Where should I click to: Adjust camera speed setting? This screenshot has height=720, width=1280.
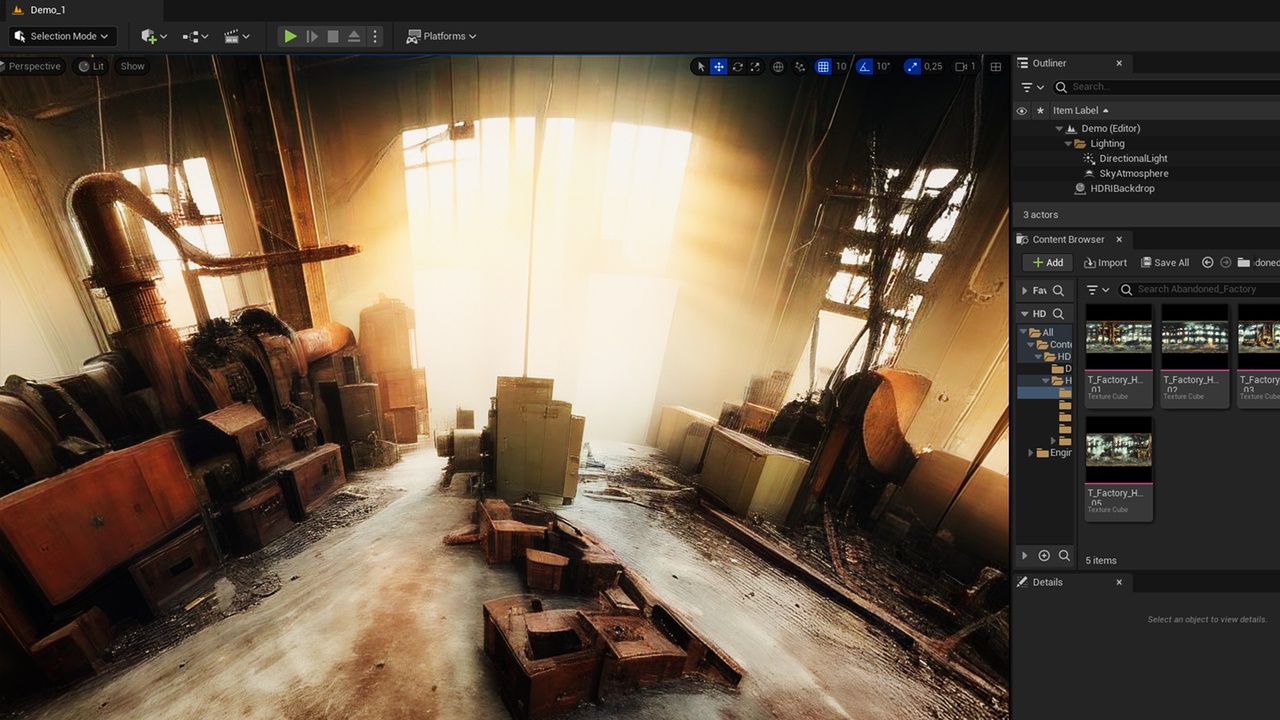pos(965,67)
